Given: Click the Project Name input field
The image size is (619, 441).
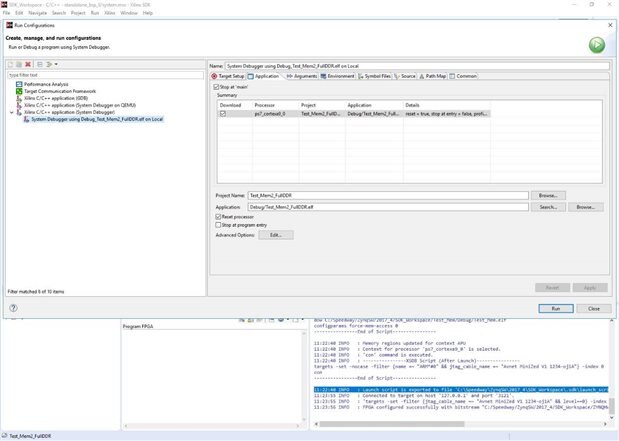Looking at the screenshot, I should point(390,195).
